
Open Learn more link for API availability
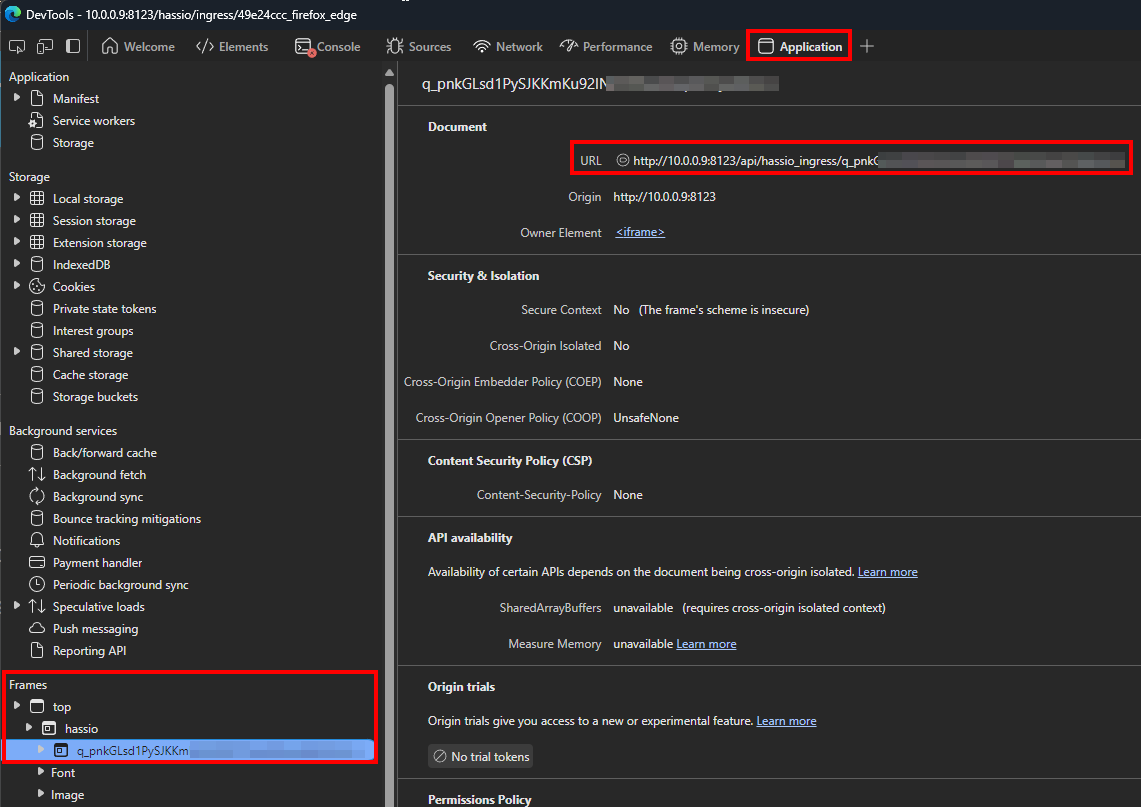[888, 572]
